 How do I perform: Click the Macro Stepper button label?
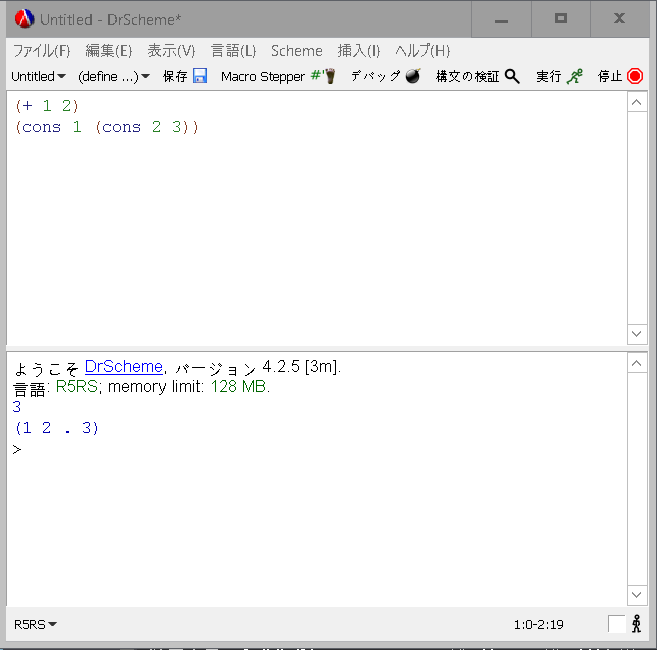263,77
